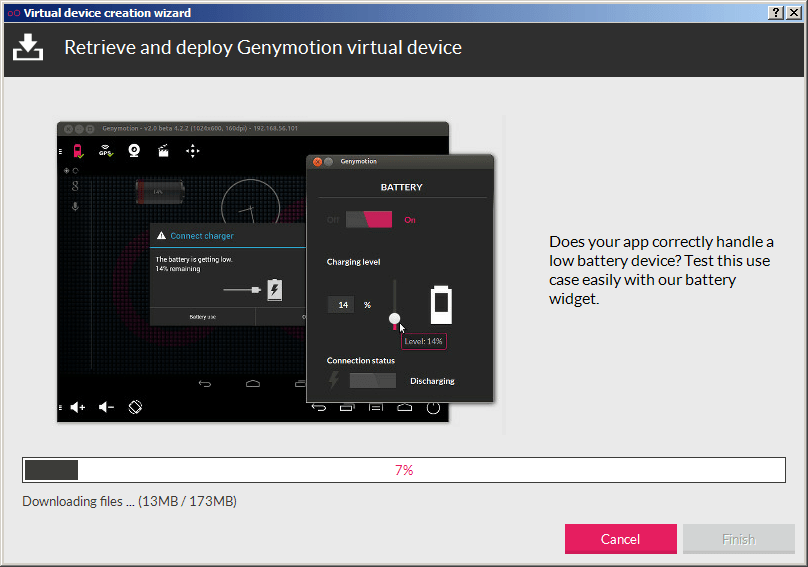Image resolution: width=808 pixels, height=567 pixels.
Task: Click the rotate screen icon in the preview
Action: [x=135, y=407]
